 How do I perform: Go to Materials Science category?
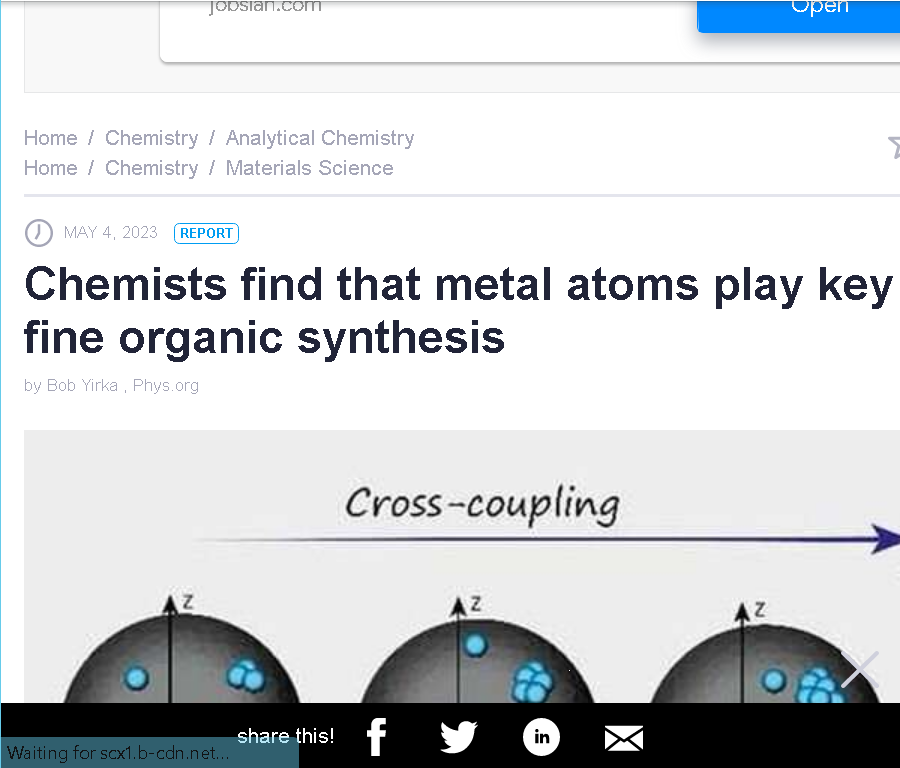(x=309, y=168)
